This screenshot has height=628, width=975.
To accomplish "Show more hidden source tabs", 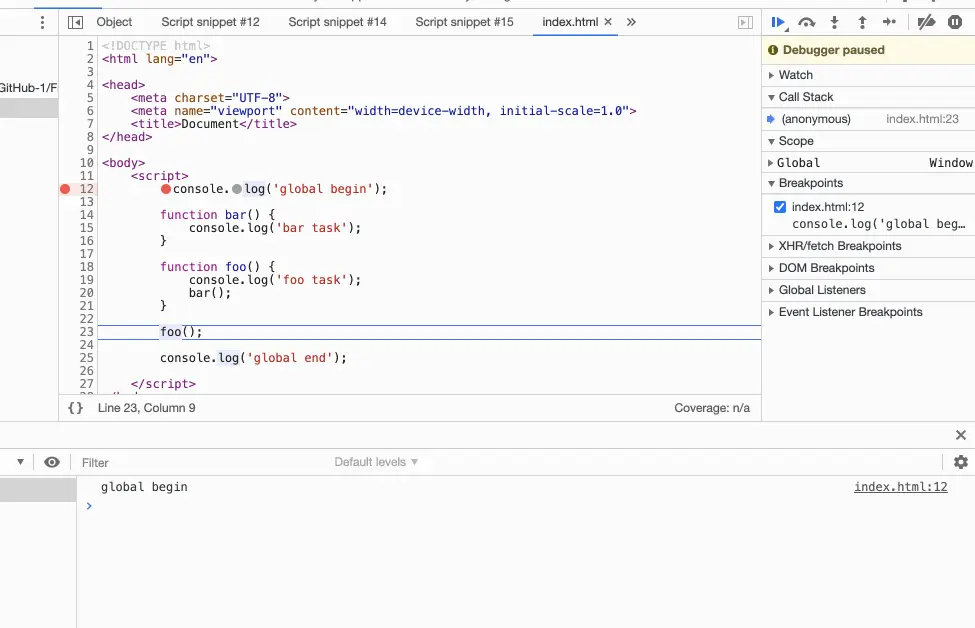I will 631,22.
